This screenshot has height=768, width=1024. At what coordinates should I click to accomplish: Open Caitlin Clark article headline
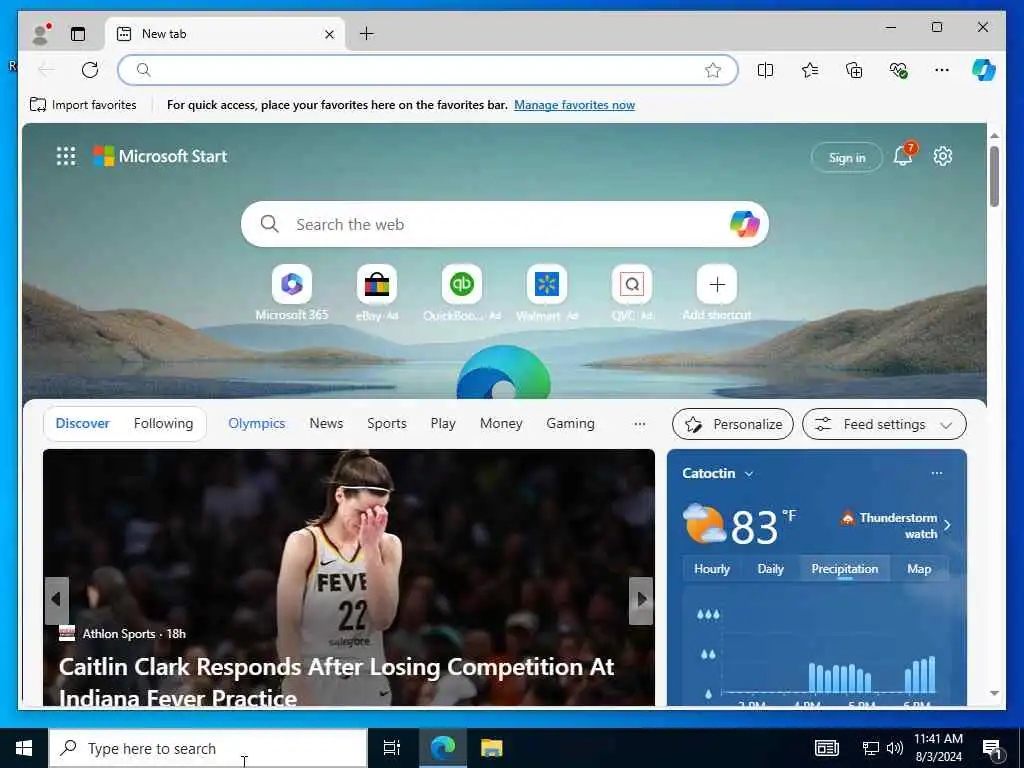[336, 682]
